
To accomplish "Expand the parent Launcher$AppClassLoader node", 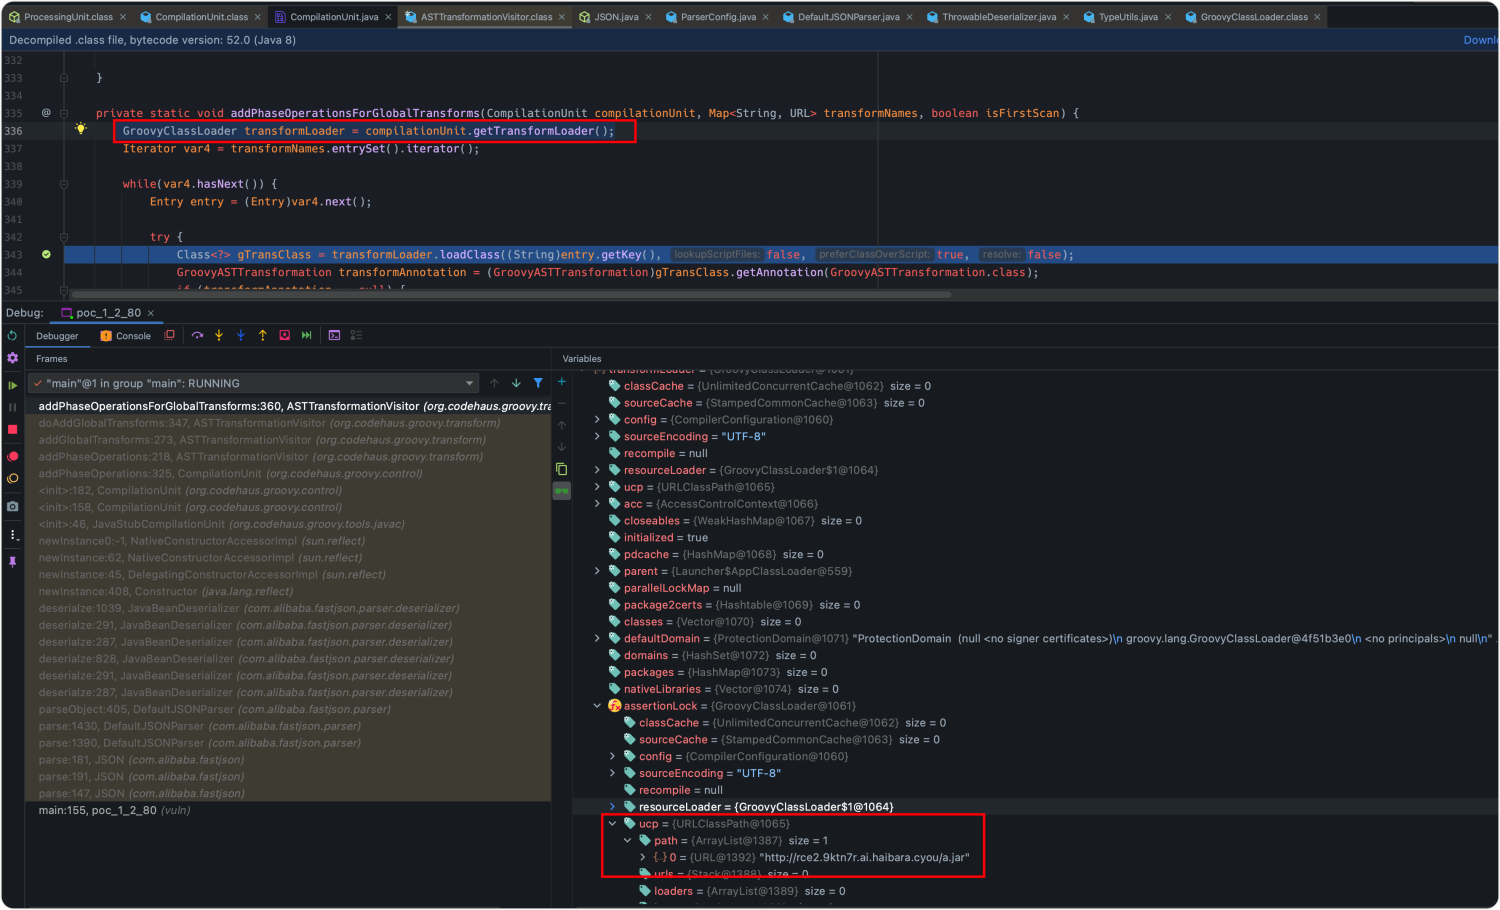I will click(x=597, y=571).
